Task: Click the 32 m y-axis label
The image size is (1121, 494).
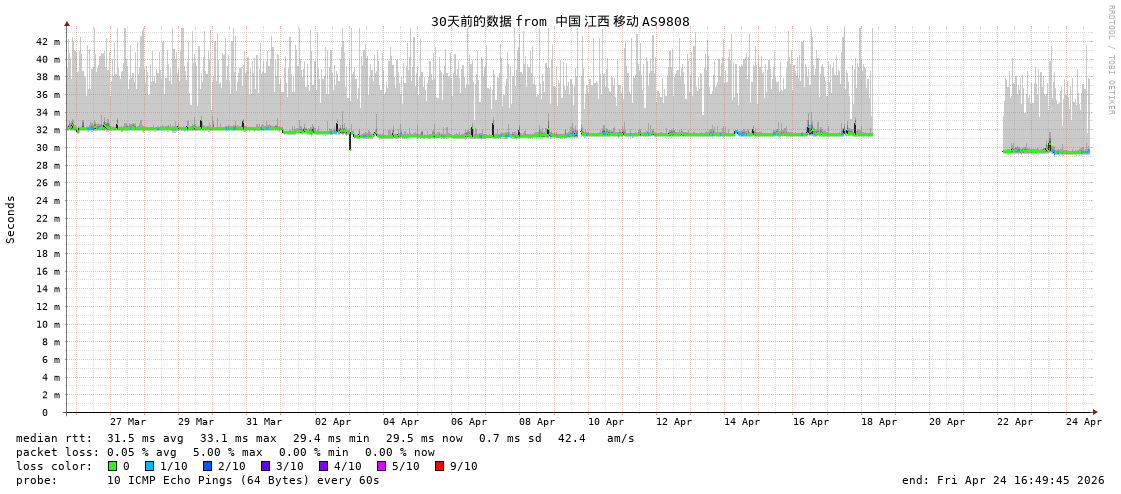Action: click(49, 130)
